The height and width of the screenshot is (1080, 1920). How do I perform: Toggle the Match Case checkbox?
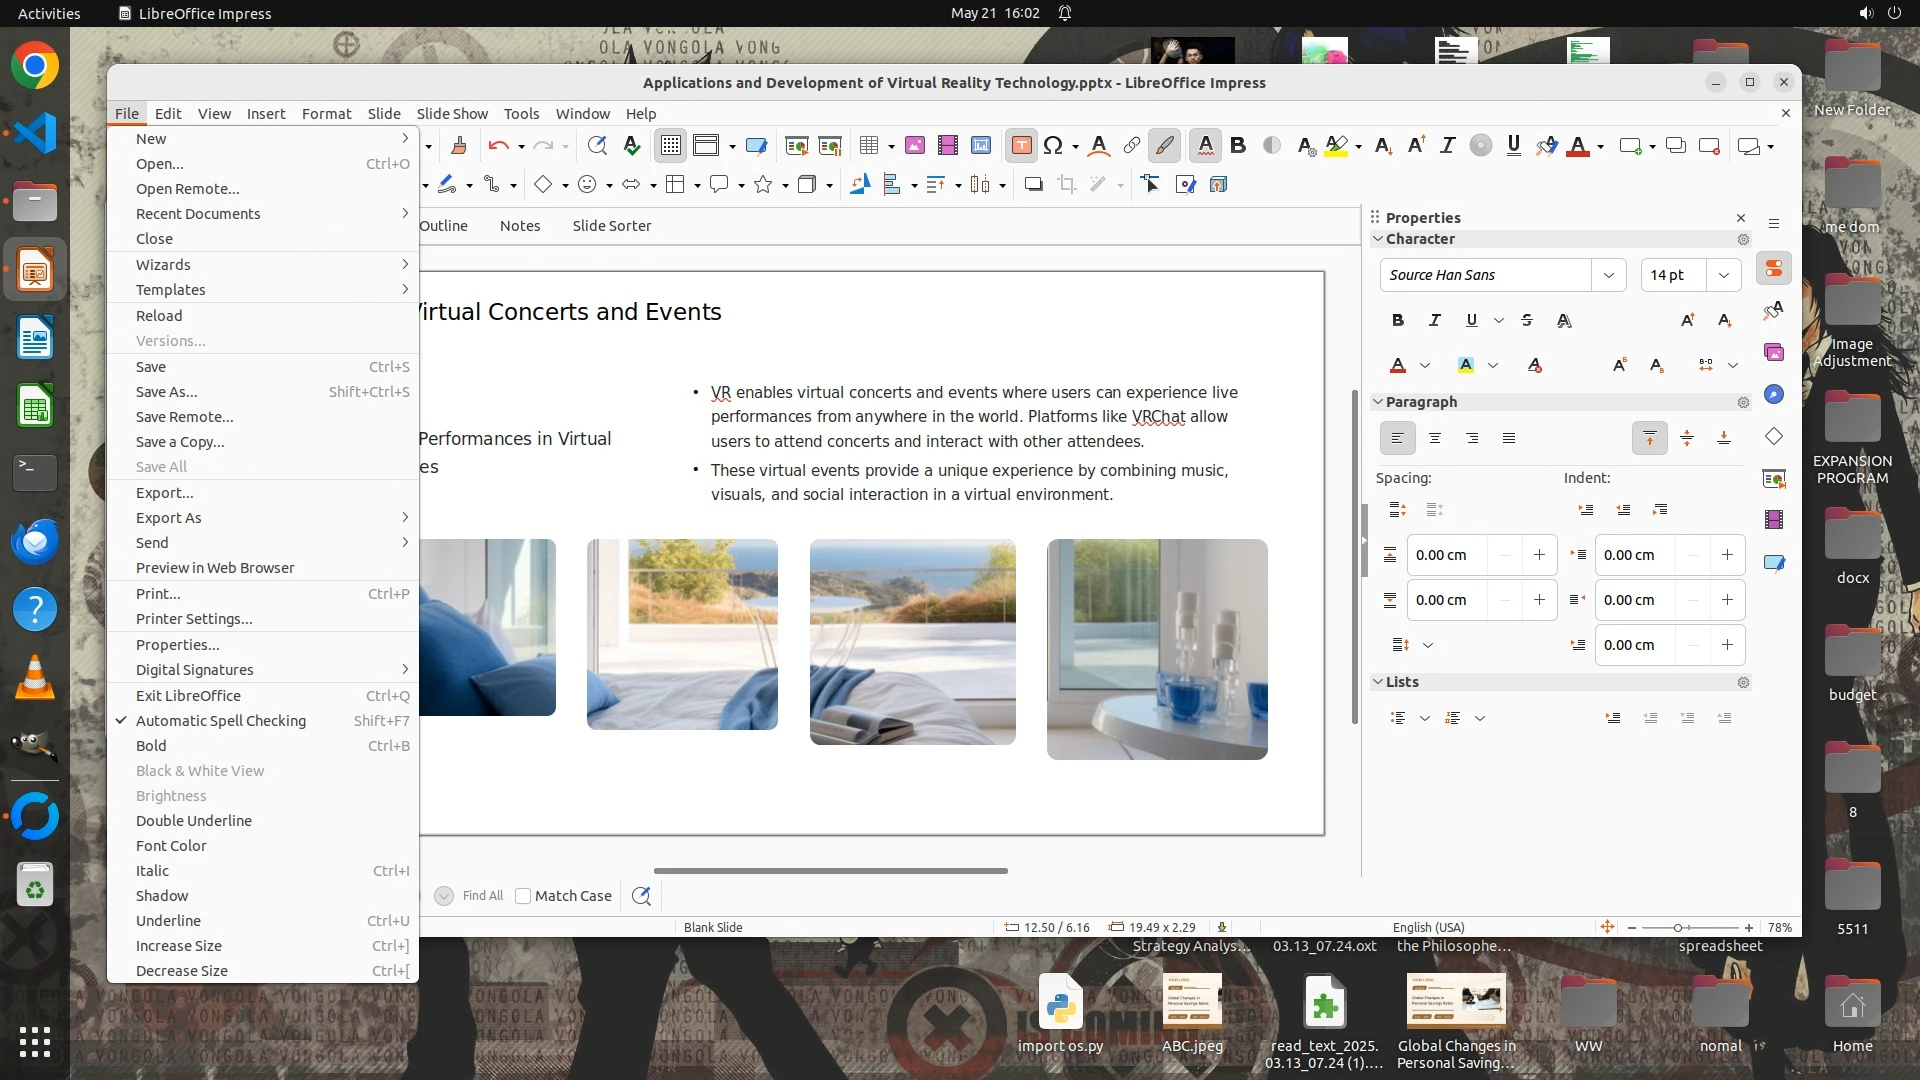tap(523, 896)
